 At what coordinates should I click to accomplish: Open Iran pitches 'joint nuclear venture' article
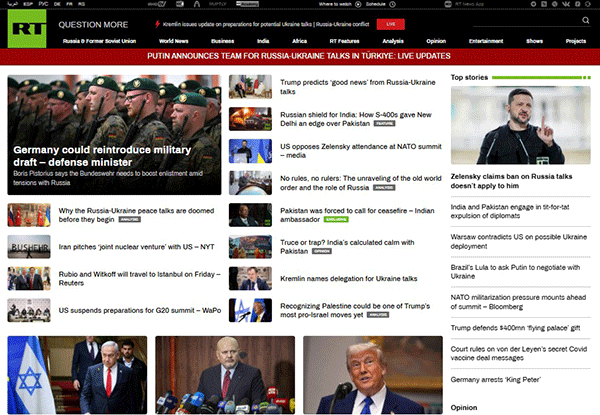pyautogui.click(x=136, y=247)
